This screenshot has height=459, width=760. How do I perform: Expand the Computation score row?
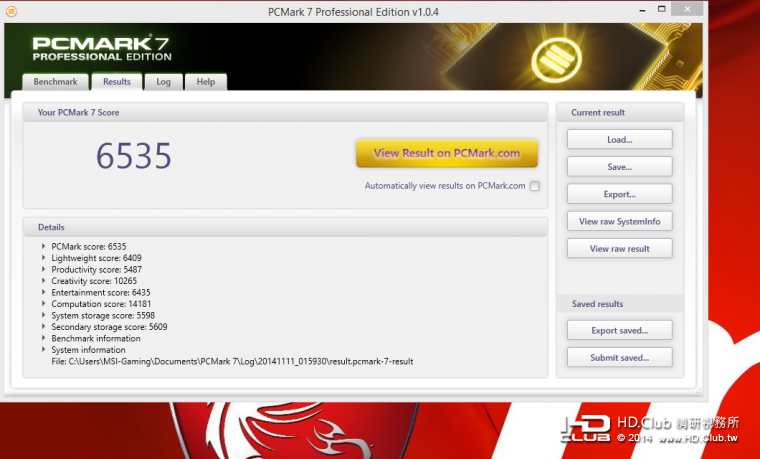click(44, 303)
